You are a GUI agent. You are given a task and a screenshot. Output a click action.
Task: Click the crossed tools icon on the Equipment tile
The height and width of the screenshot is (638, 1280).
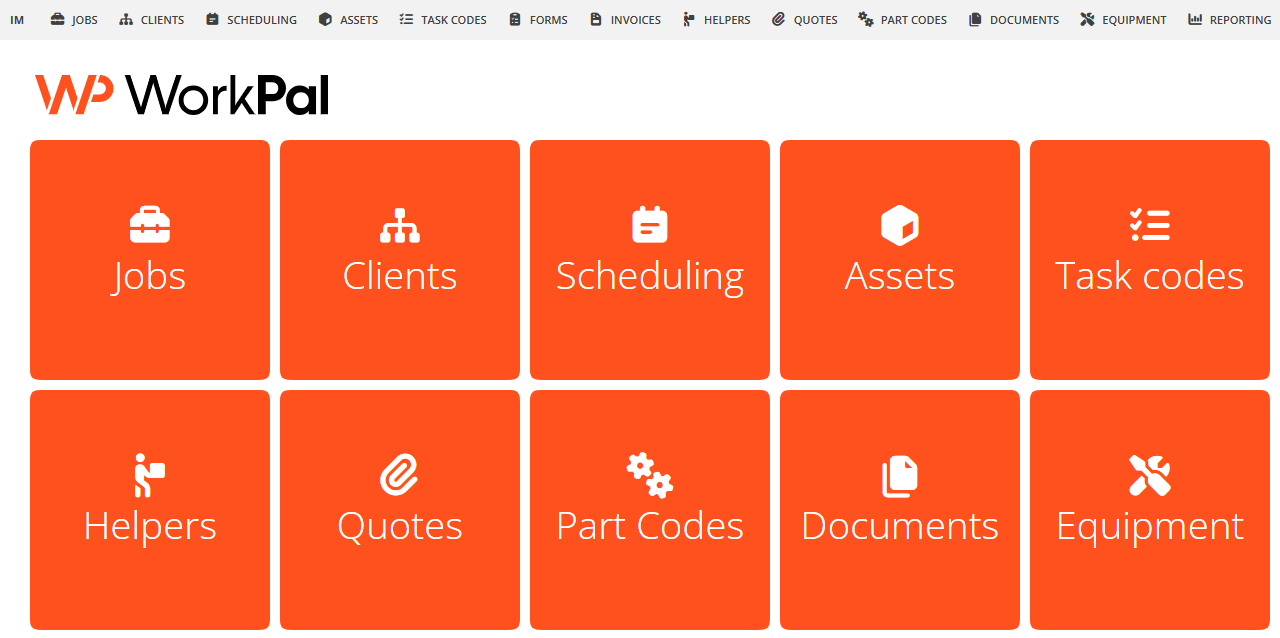click(1150, 475)
